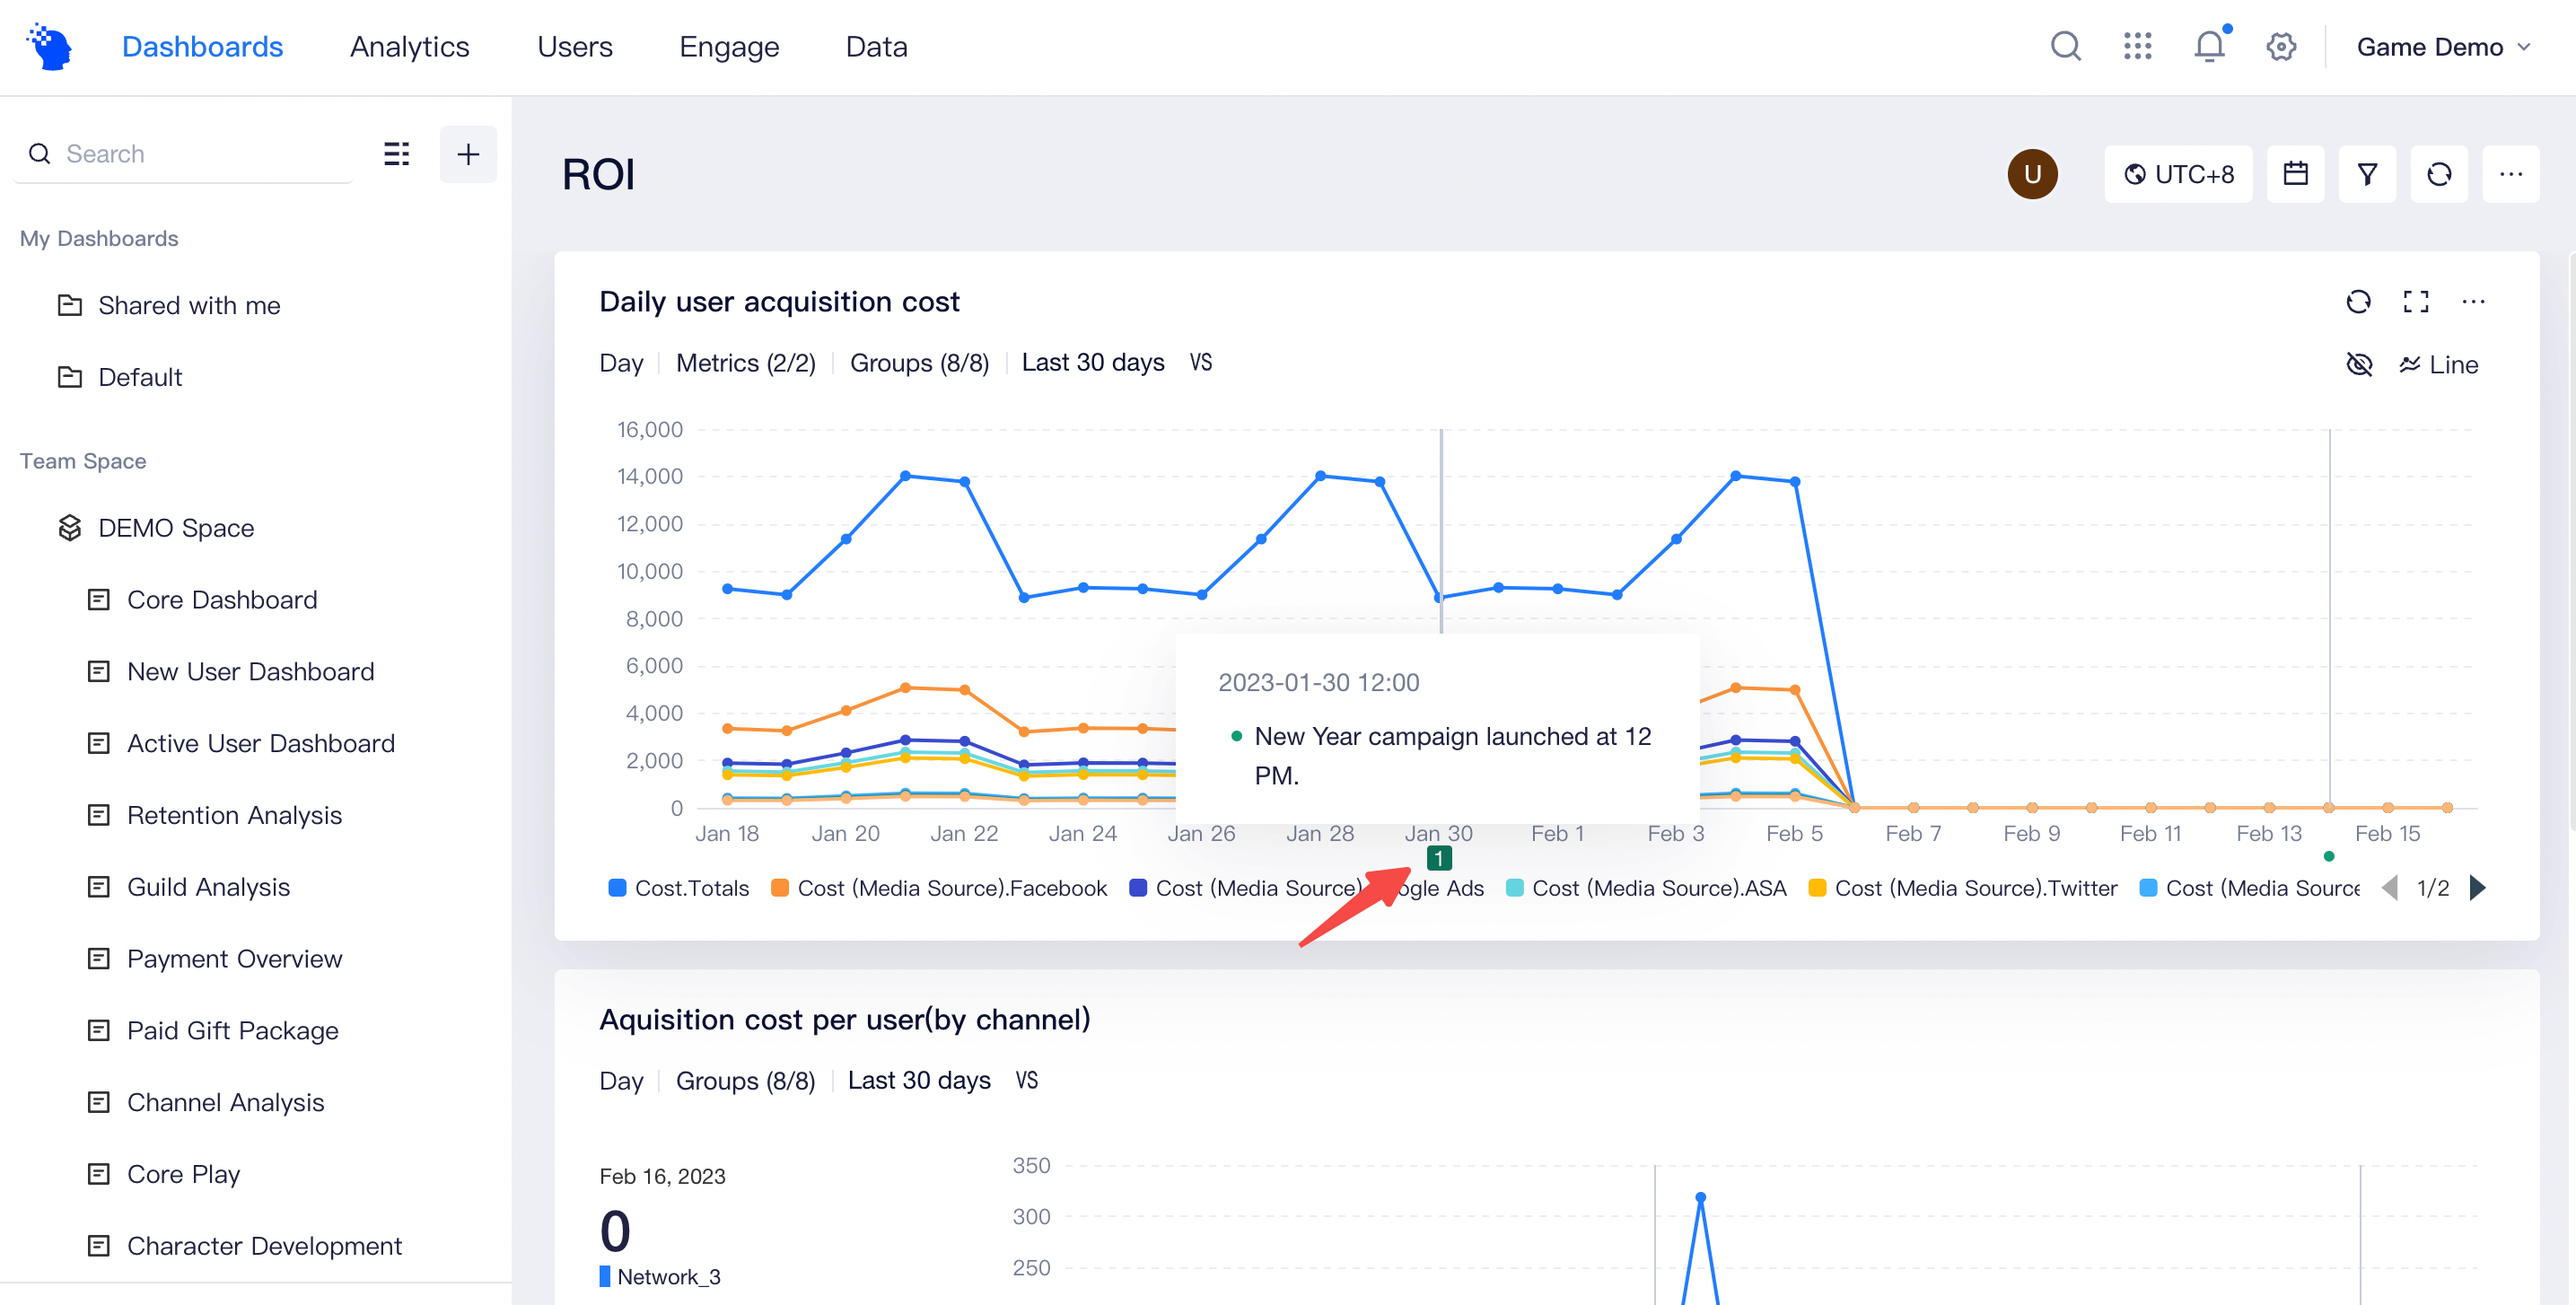Open the notifications bell
Image resolution: width=2576 pixels, height=1305 pixels.
click(2208, 46)
